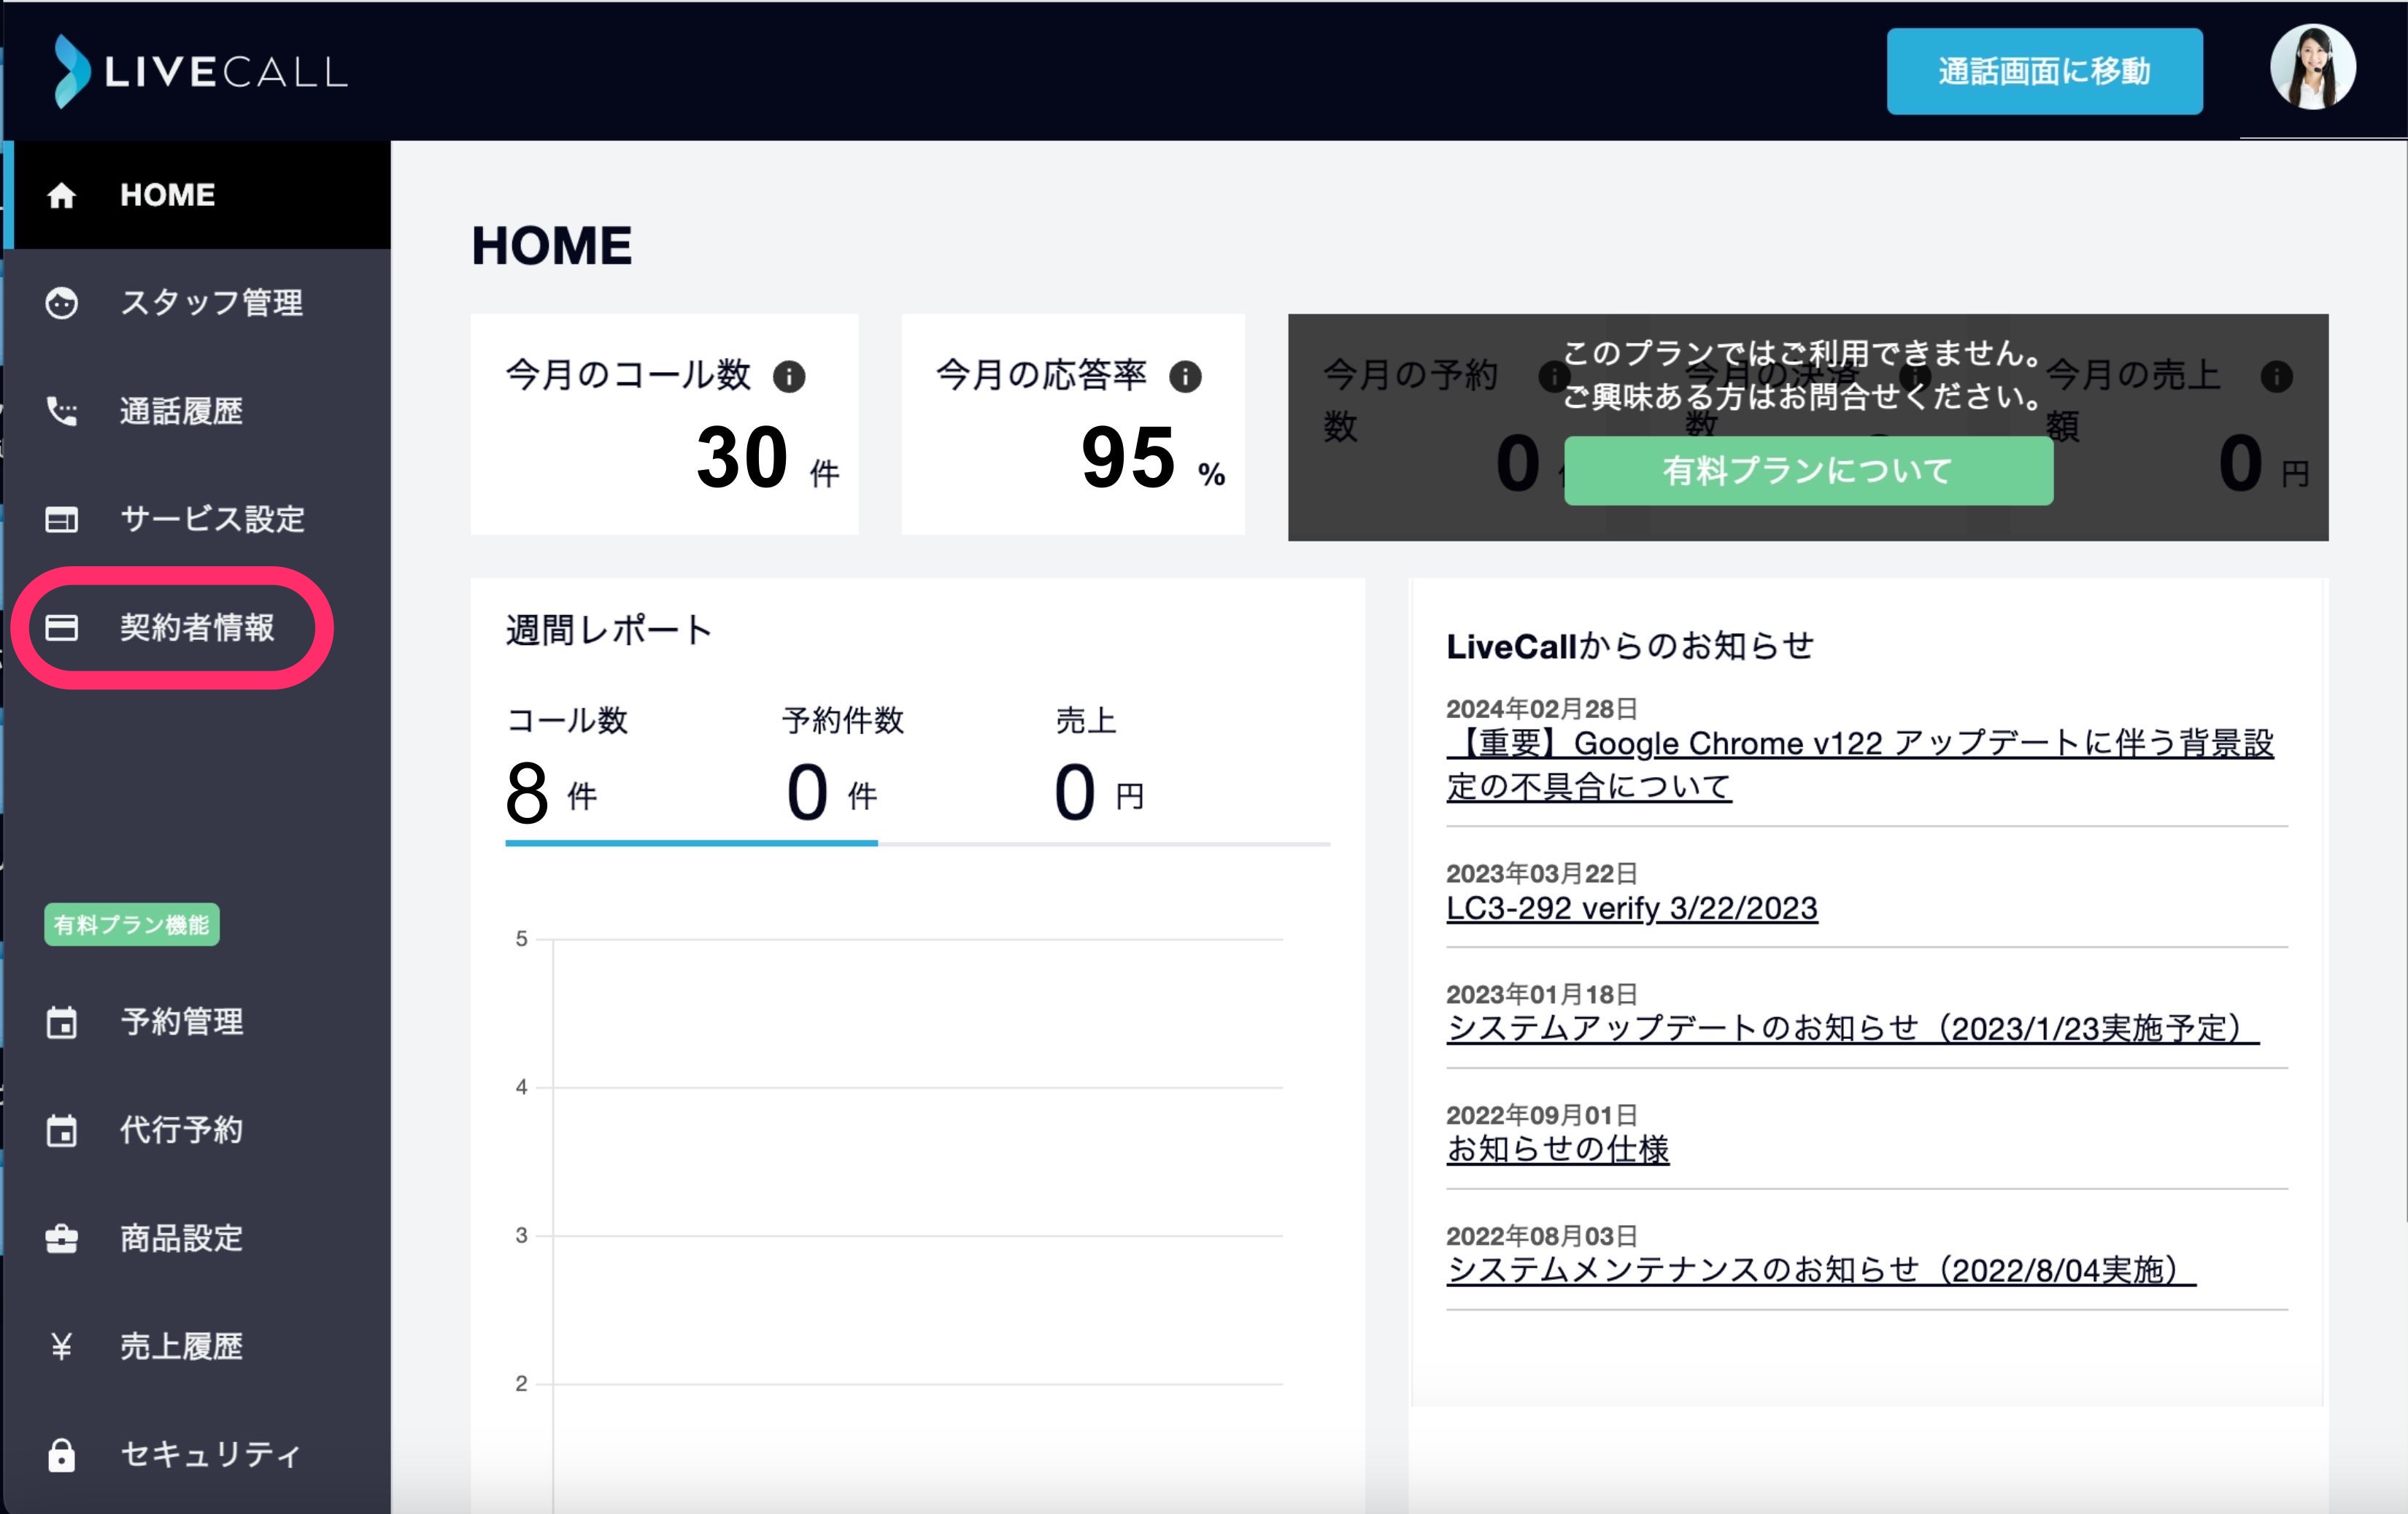
Task: Click the date 2022年09月01日
Action: (x=1542, y=1115)
